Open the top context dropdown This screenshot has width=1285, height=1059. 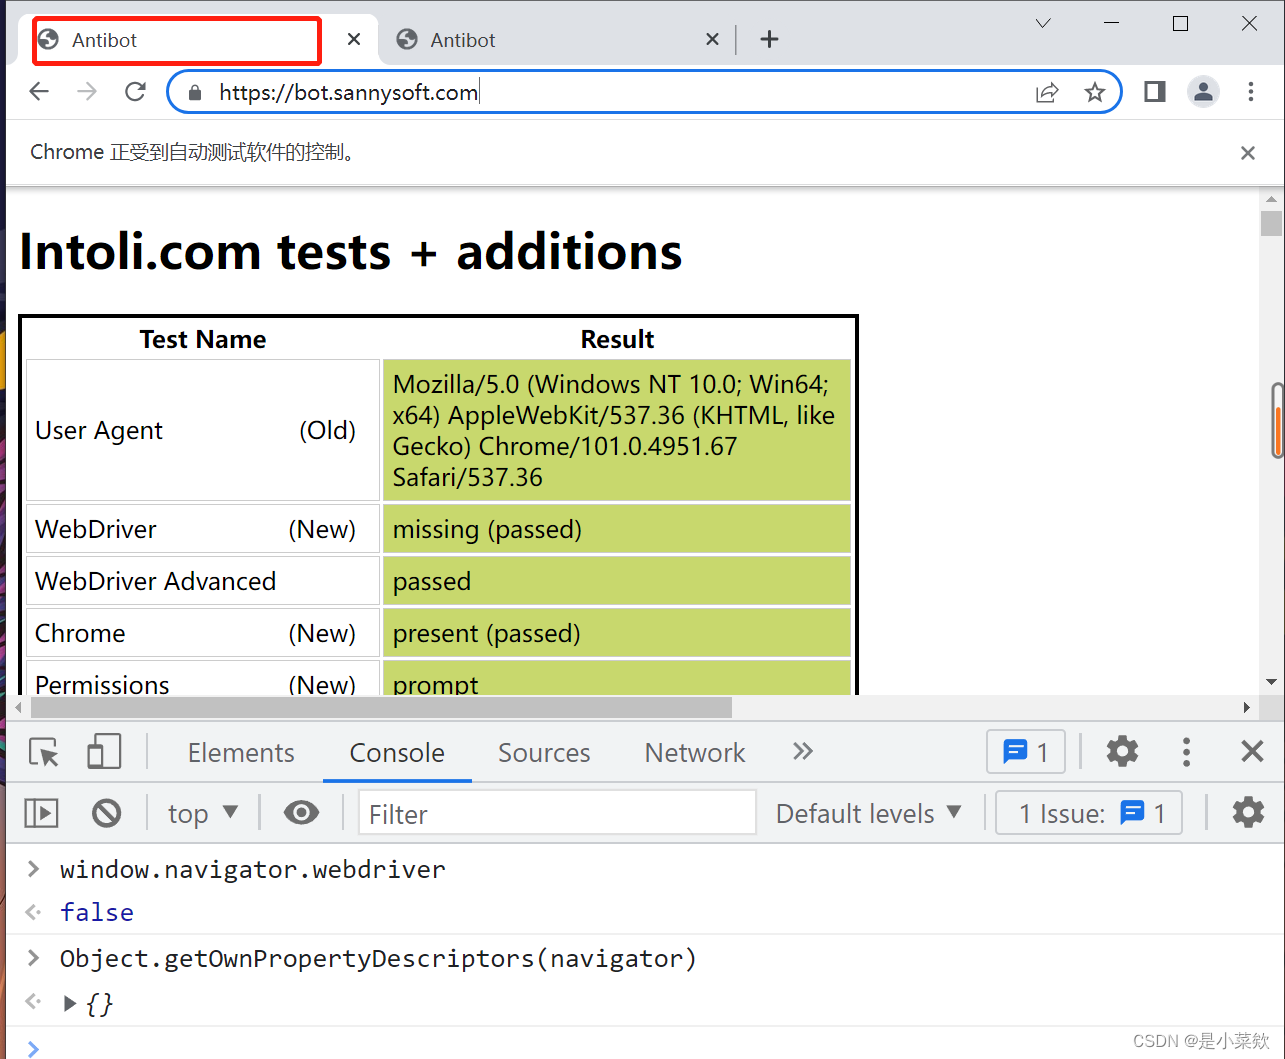203,813
